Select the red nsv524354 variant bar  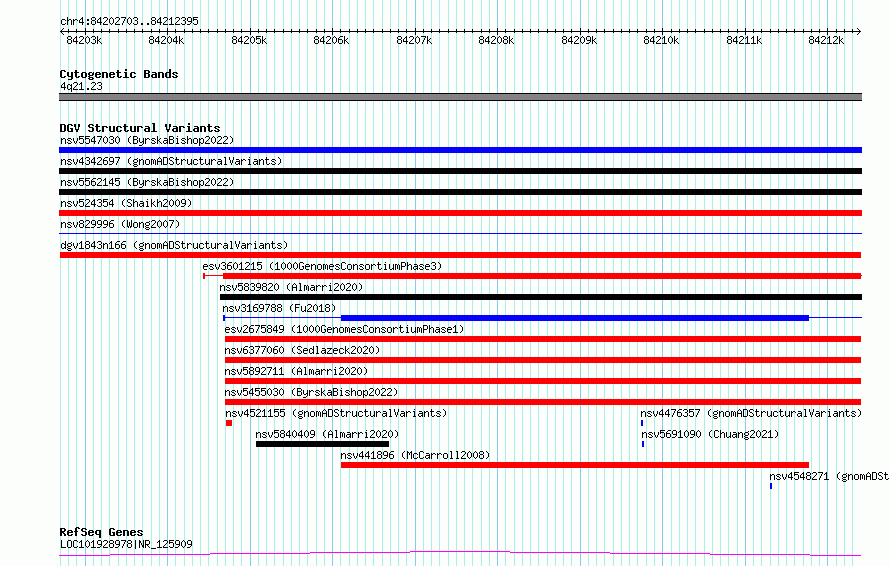click(460, 213)
